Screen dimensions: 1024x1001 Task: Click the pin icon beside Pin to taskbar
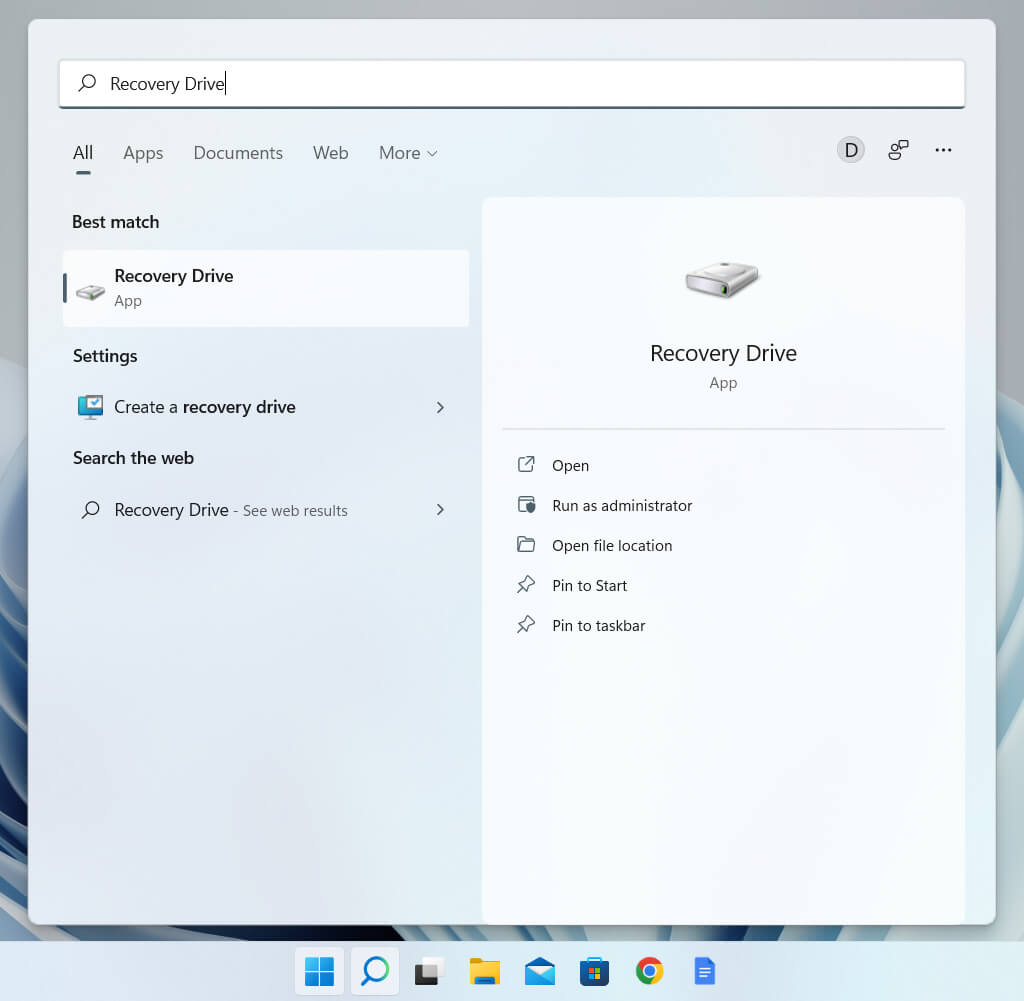pos(526,624)
